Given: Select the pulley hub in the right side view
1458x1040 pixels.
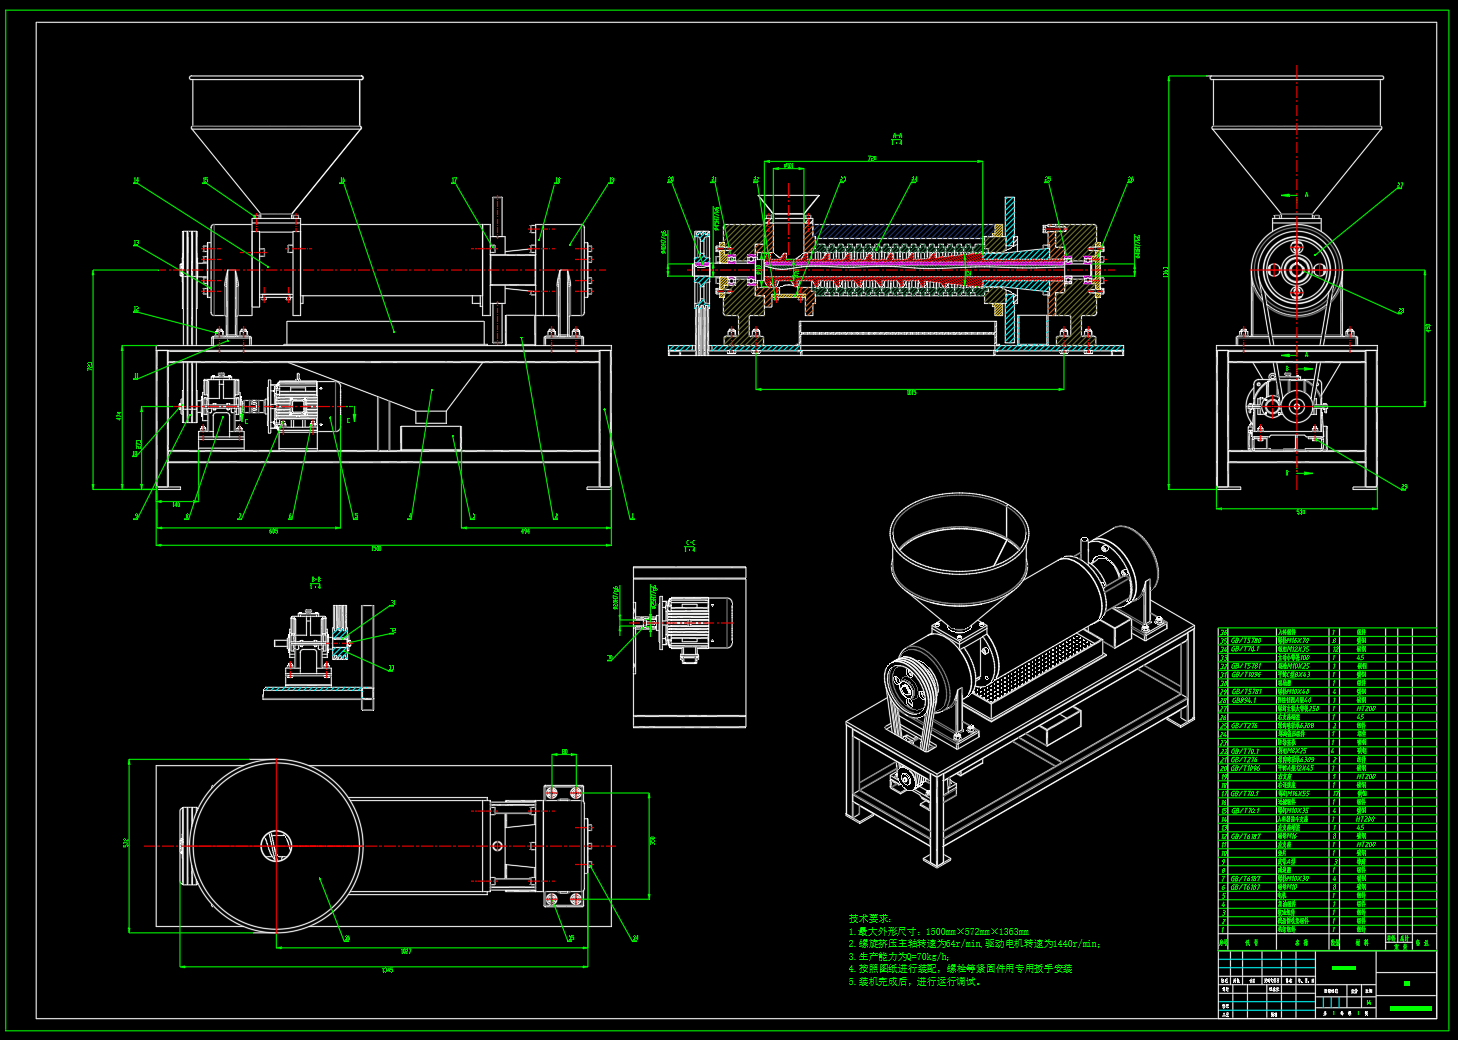Looking at the screenshot, I should [x=1297, y=269].
